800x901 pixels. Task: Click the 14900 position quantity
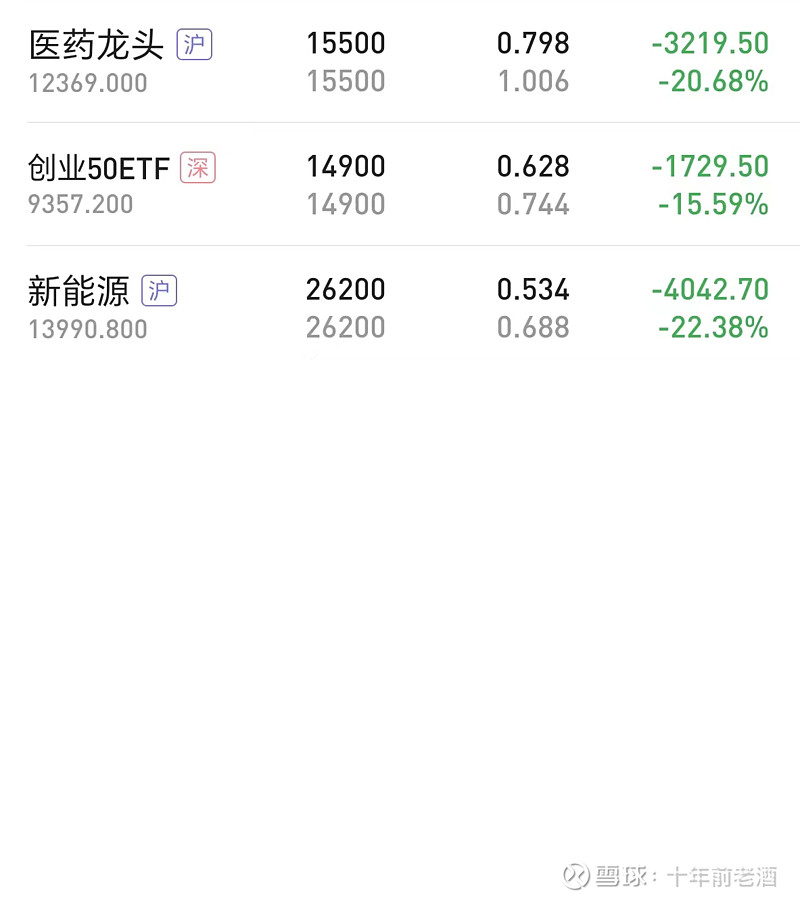(346, 167)
